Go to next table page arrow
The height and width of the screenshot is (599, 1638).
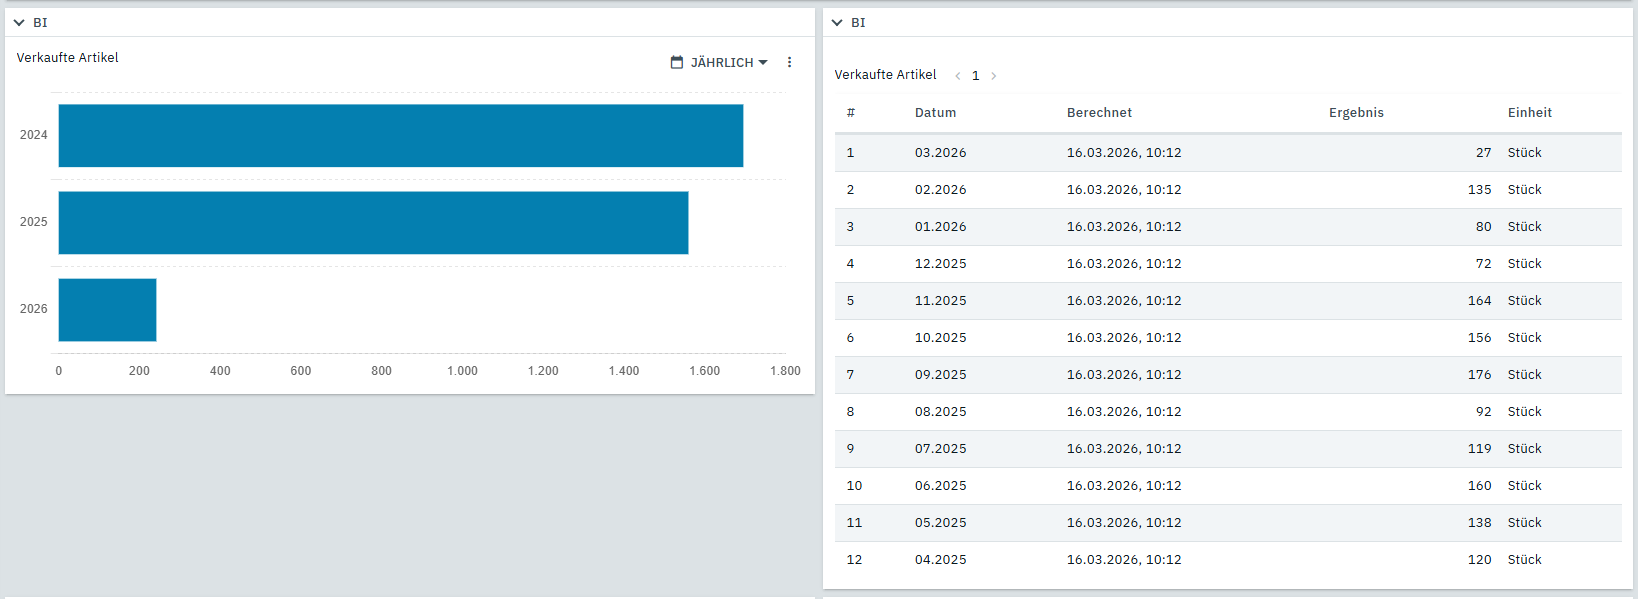pyautogui.click(x=993, y=76)
